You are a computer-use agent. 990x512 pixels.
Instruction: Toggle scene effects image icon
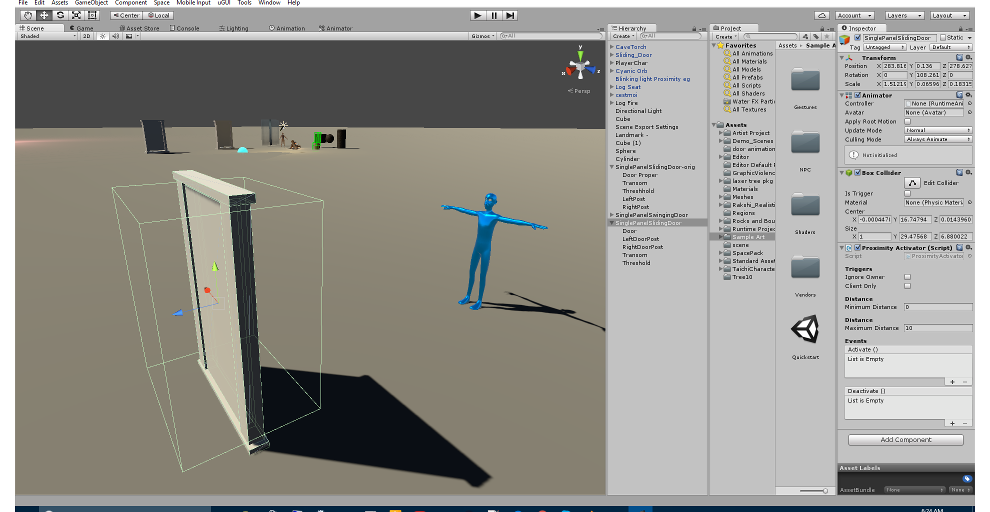(x=129, y=36)
